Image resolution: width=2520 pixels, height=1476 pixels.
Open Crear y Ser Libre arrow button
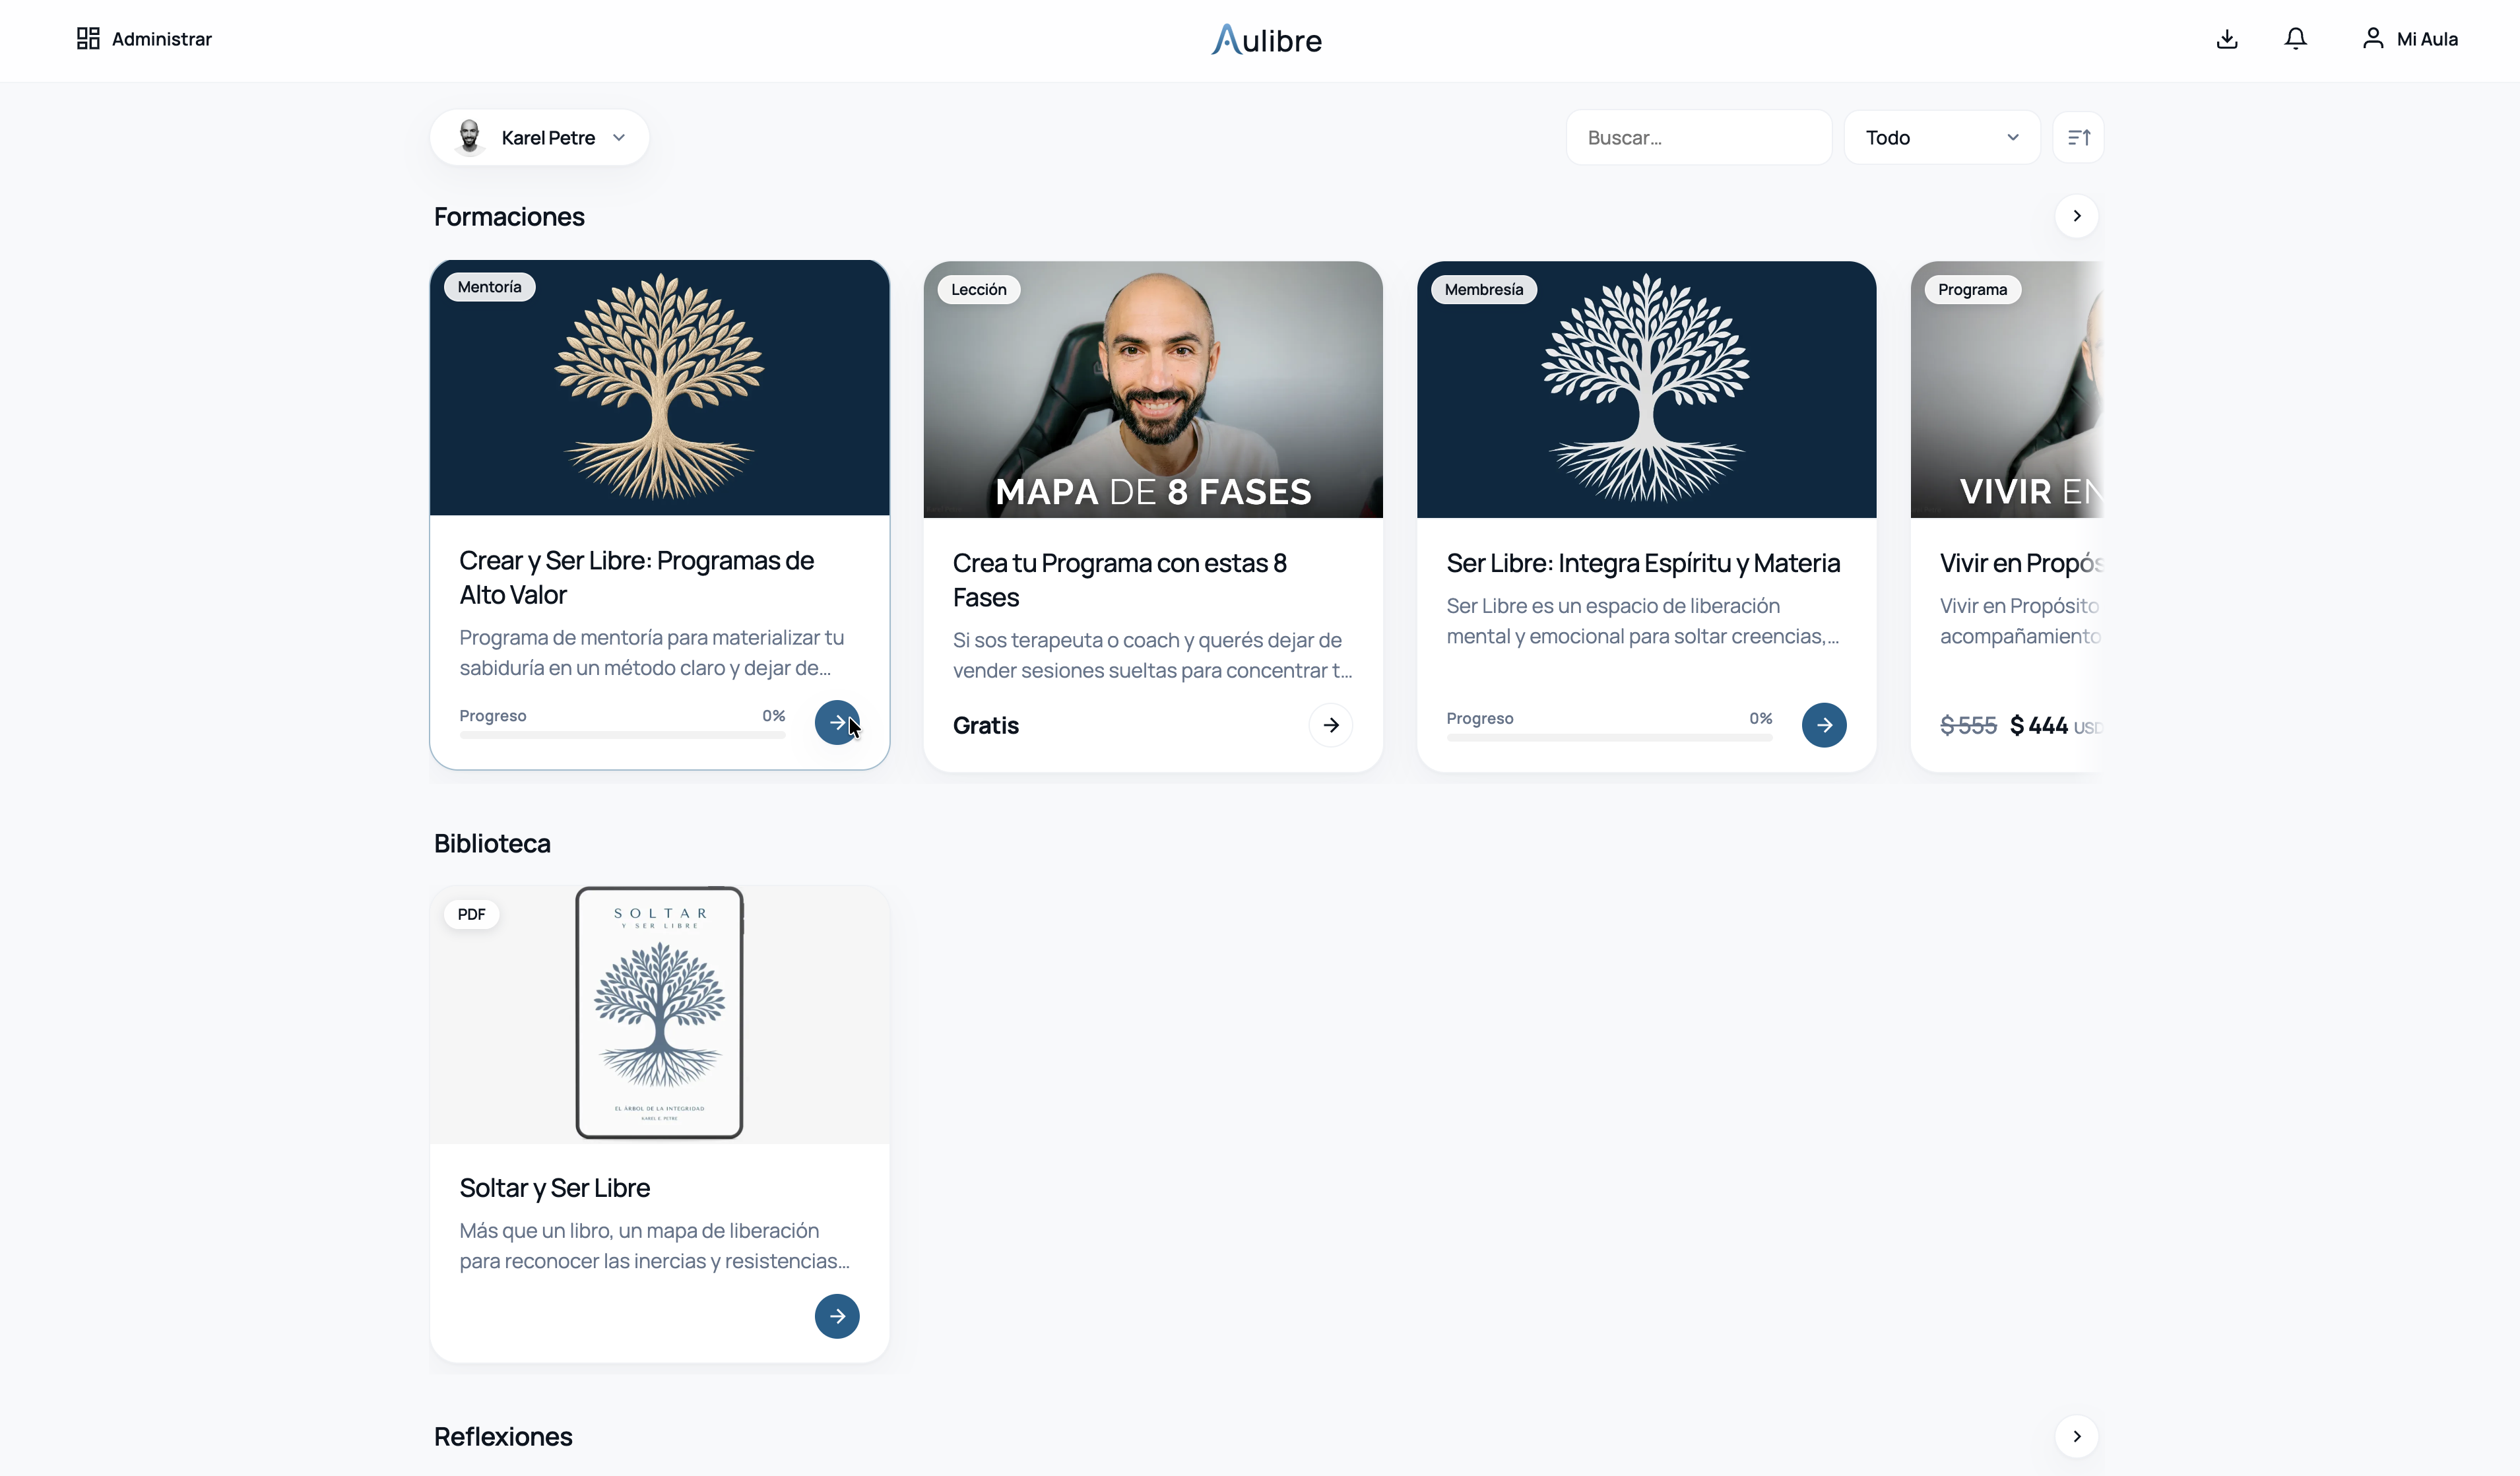tap(837, 722)
